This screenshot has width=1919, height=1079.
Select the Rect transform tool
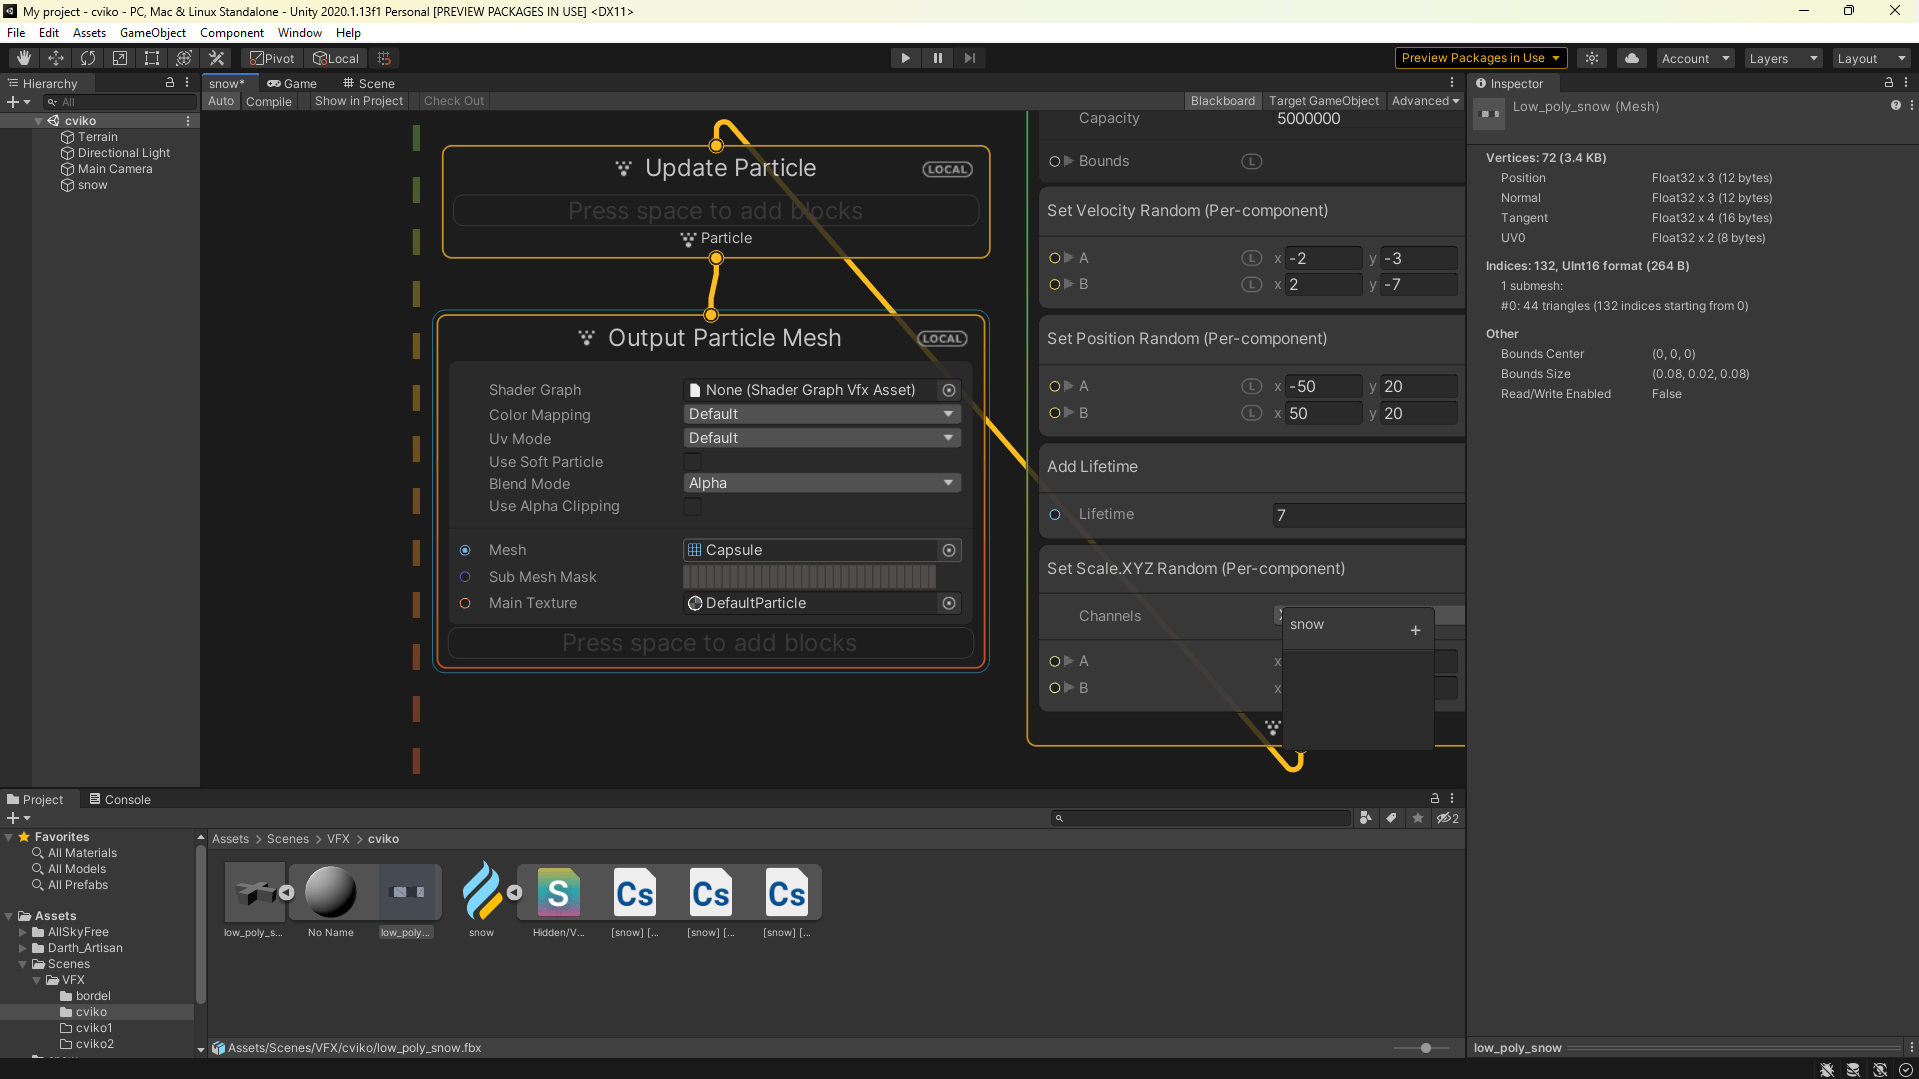pos(152,58)
